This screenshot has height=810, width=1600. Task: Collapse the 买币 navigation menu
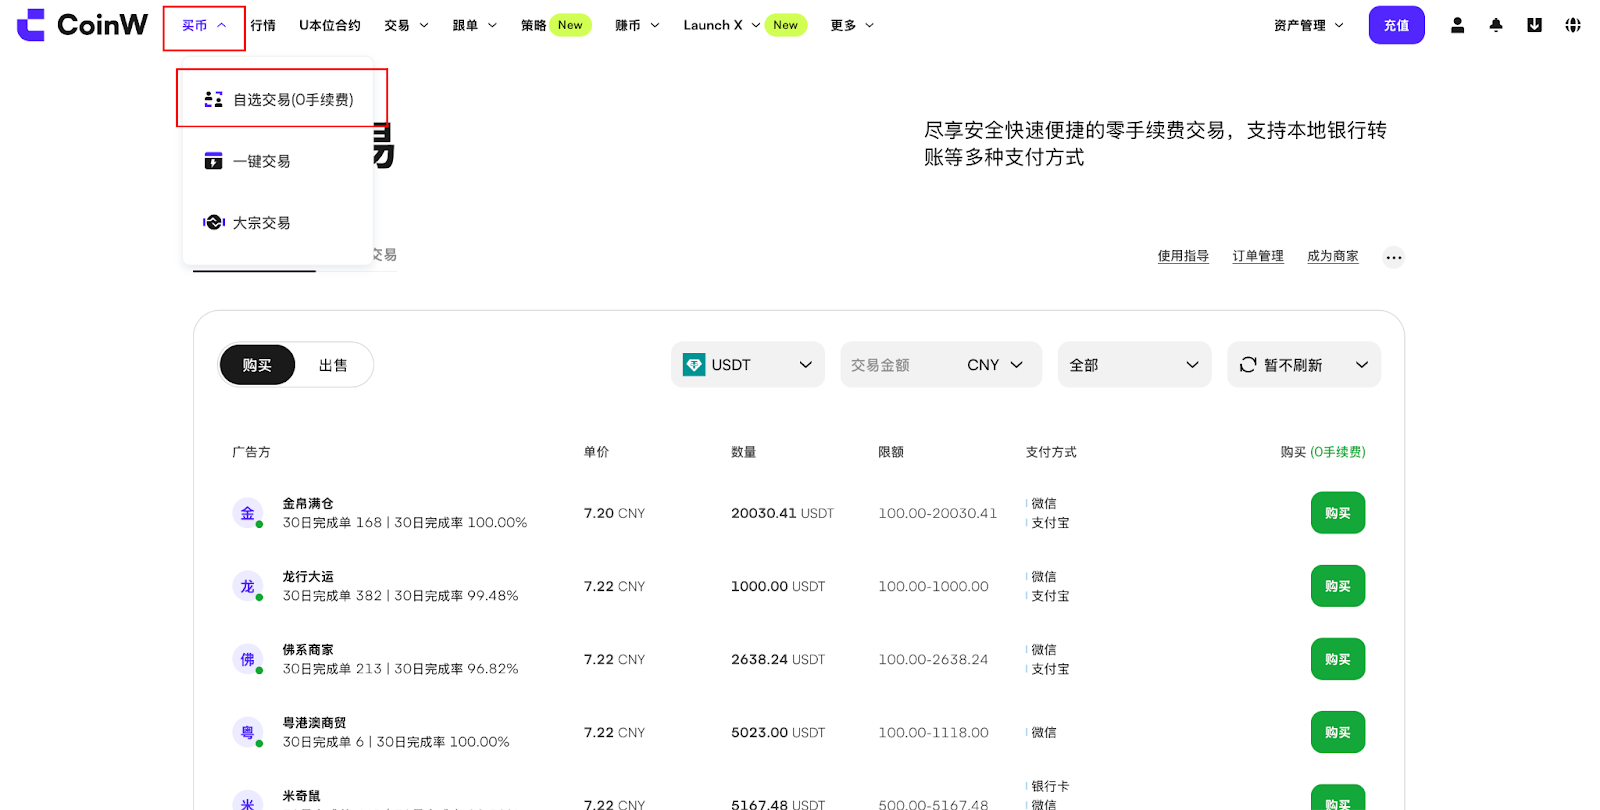tap(204, 26)
